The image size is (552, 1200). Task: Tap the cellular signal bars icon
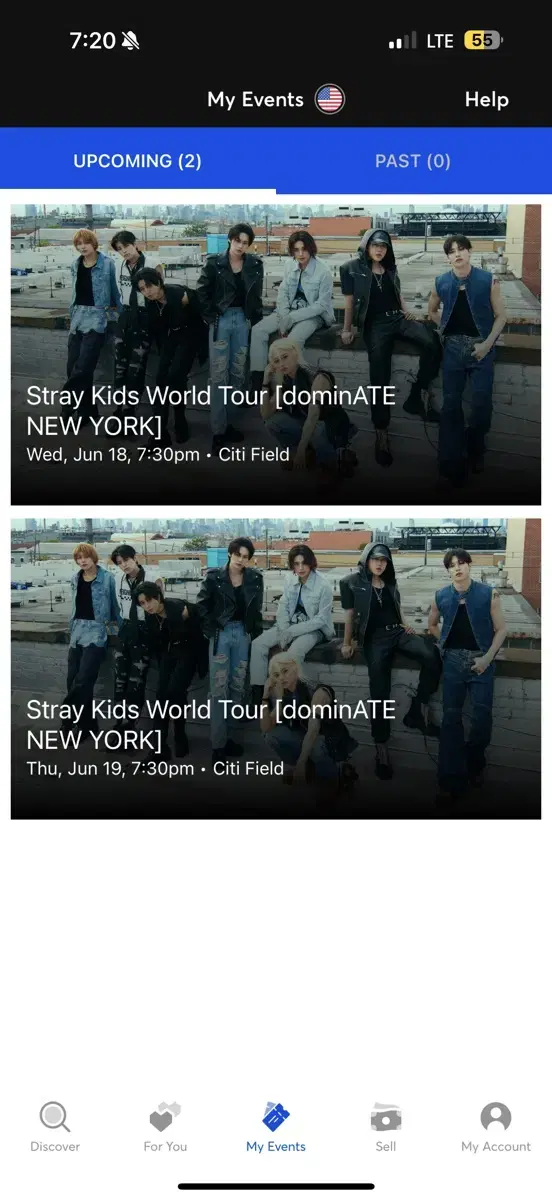point(402,41)
